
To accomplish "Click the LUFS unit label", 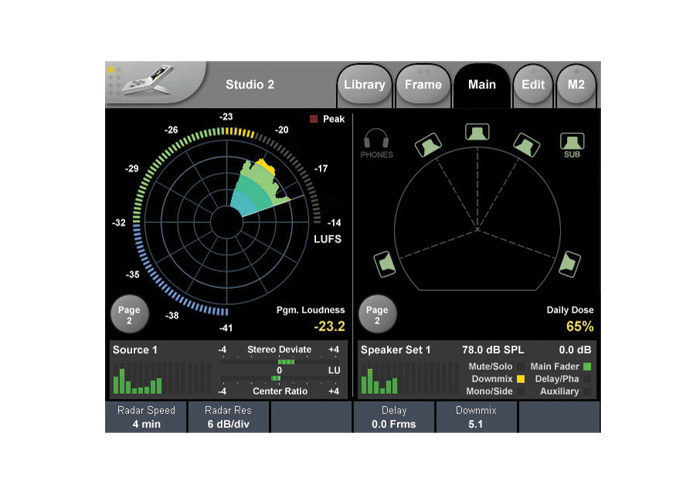I will (327, 239).
